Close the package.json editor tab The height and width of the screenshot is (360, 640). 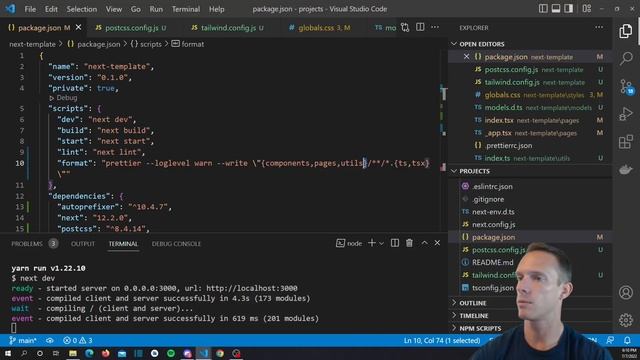point(78,27)
